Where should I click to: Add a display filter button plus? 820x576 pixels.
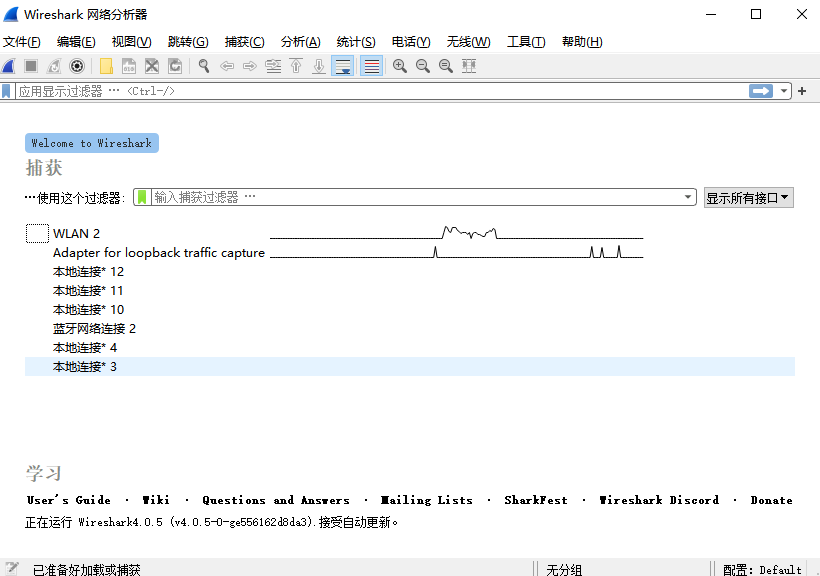pyautogui.click(x=802, y=91)
